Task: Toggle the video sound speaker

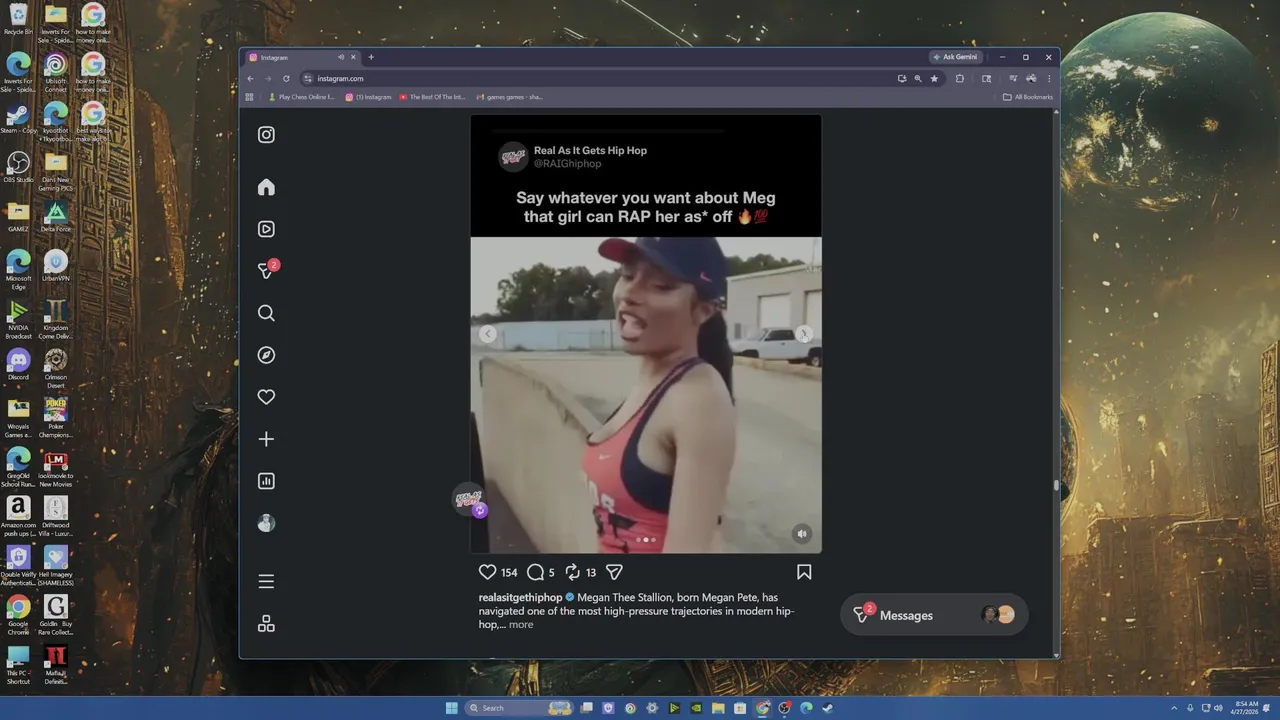Action: coord(801,534)
